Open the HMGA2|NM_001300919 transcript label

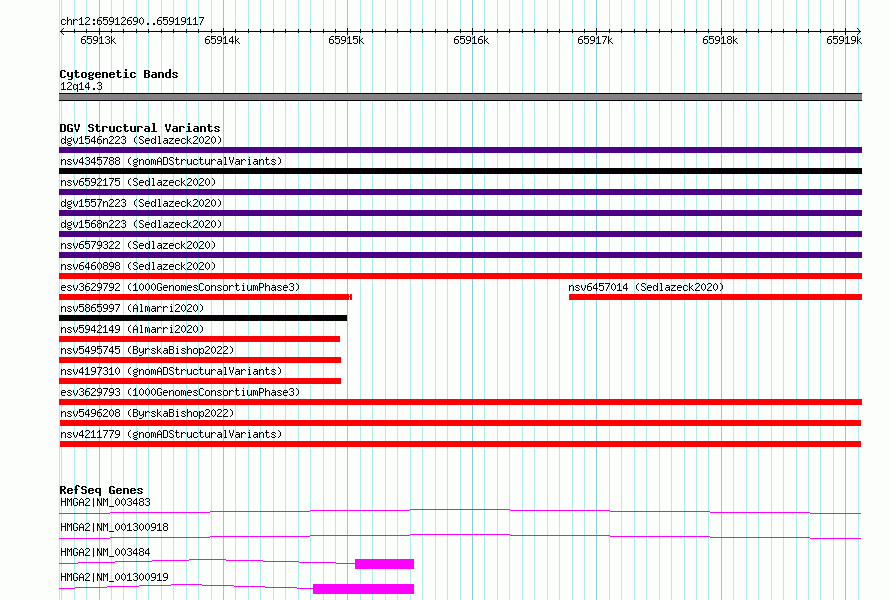click(x=114, y=577)
